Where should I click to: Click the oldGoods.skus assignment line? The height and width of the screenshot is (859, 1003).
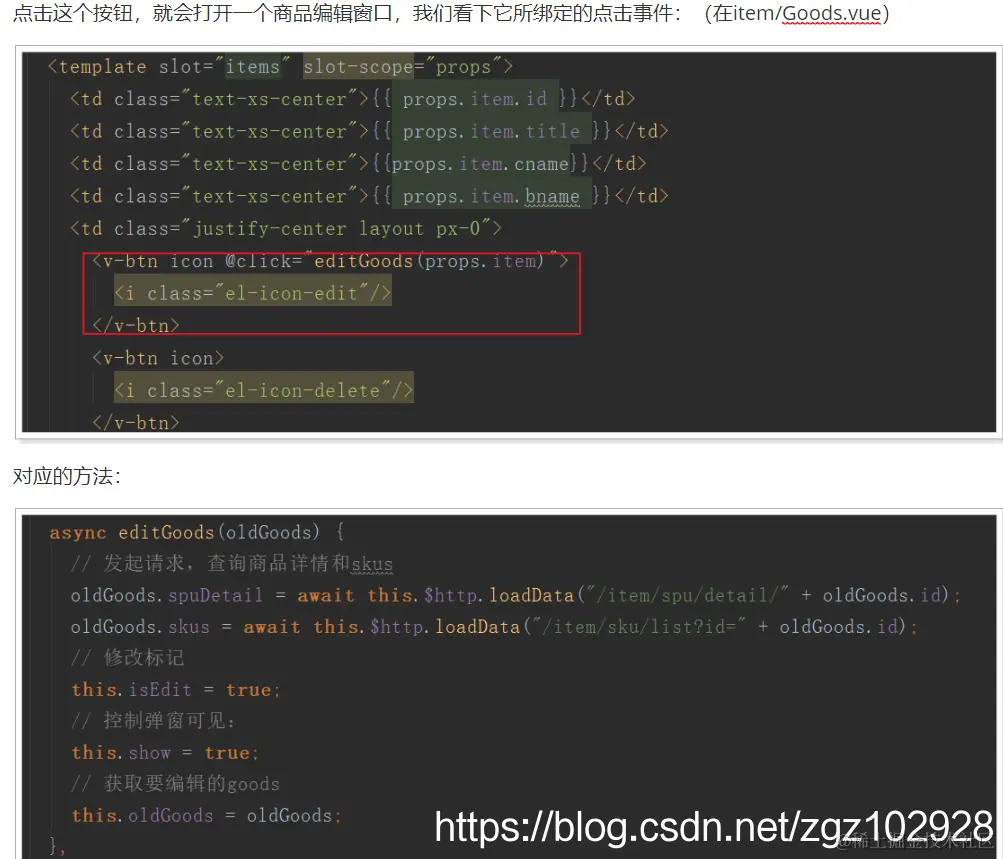pyautogui.click(x=494, y=627)
